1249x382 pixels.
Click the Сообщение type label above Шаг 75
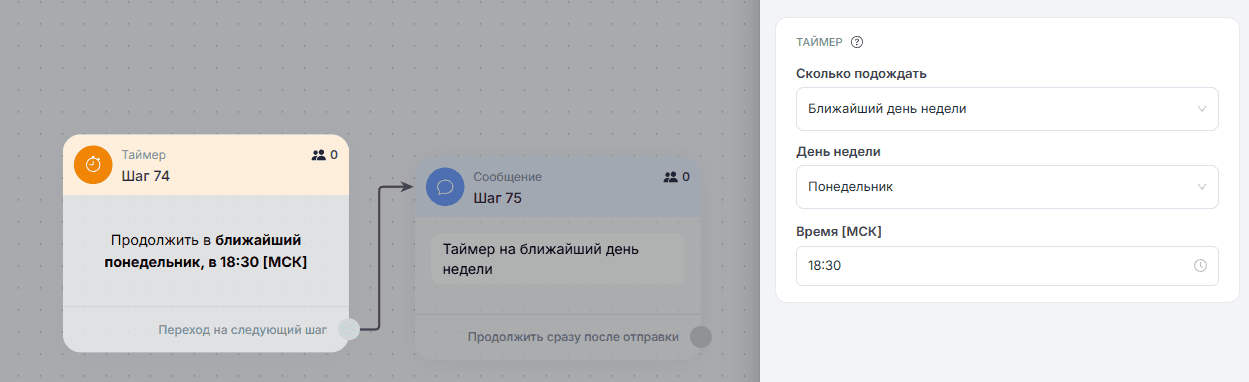tap(508, 177)
